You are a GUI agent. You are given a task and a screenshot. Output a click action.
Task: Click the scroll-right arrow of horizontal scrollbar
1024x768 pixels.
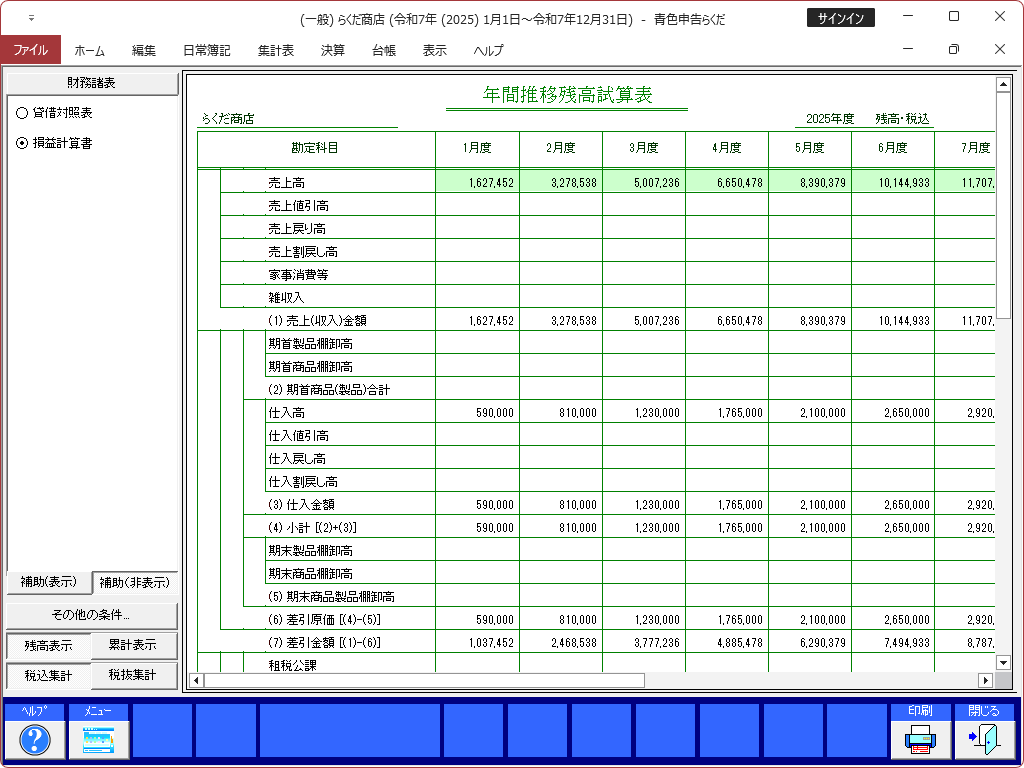tap(985, 680)
